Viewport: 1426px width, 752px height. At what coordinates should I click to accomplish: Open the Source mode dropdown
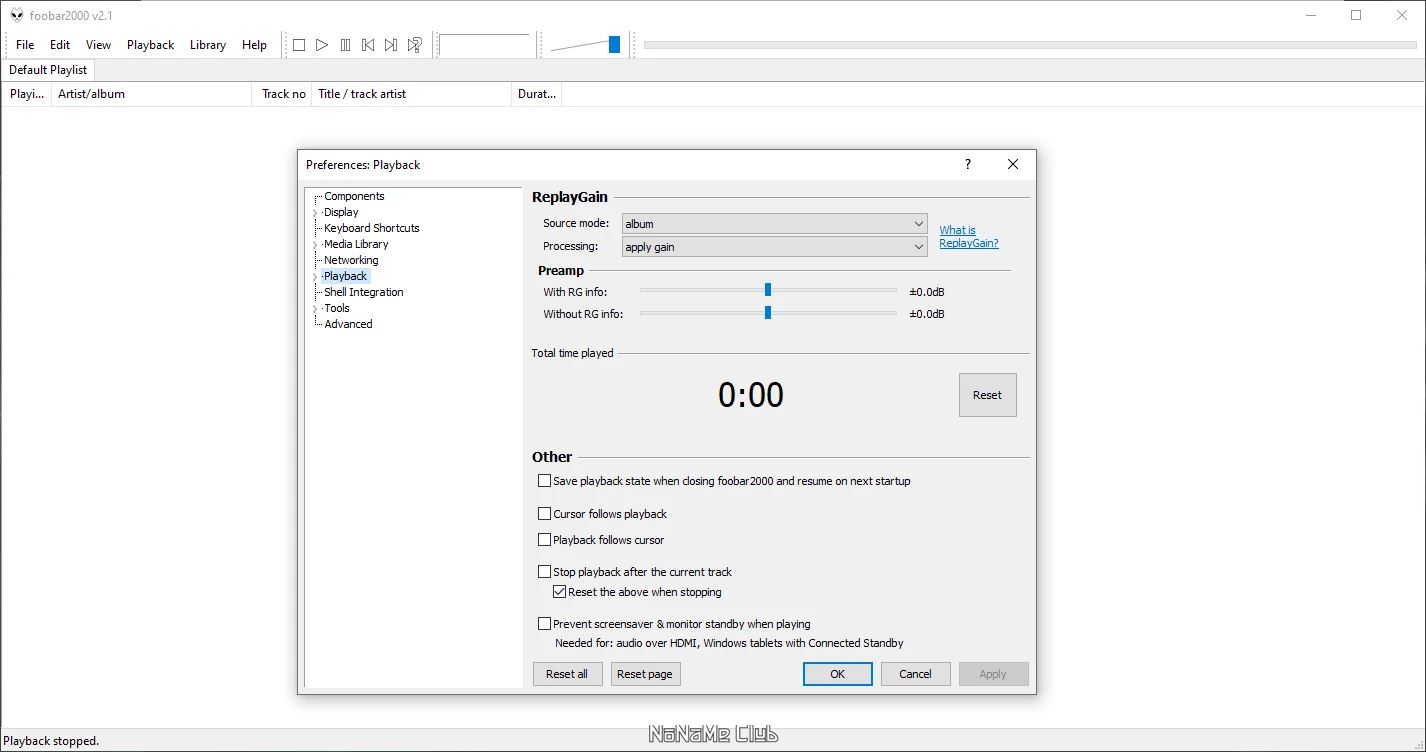(775, 224)
